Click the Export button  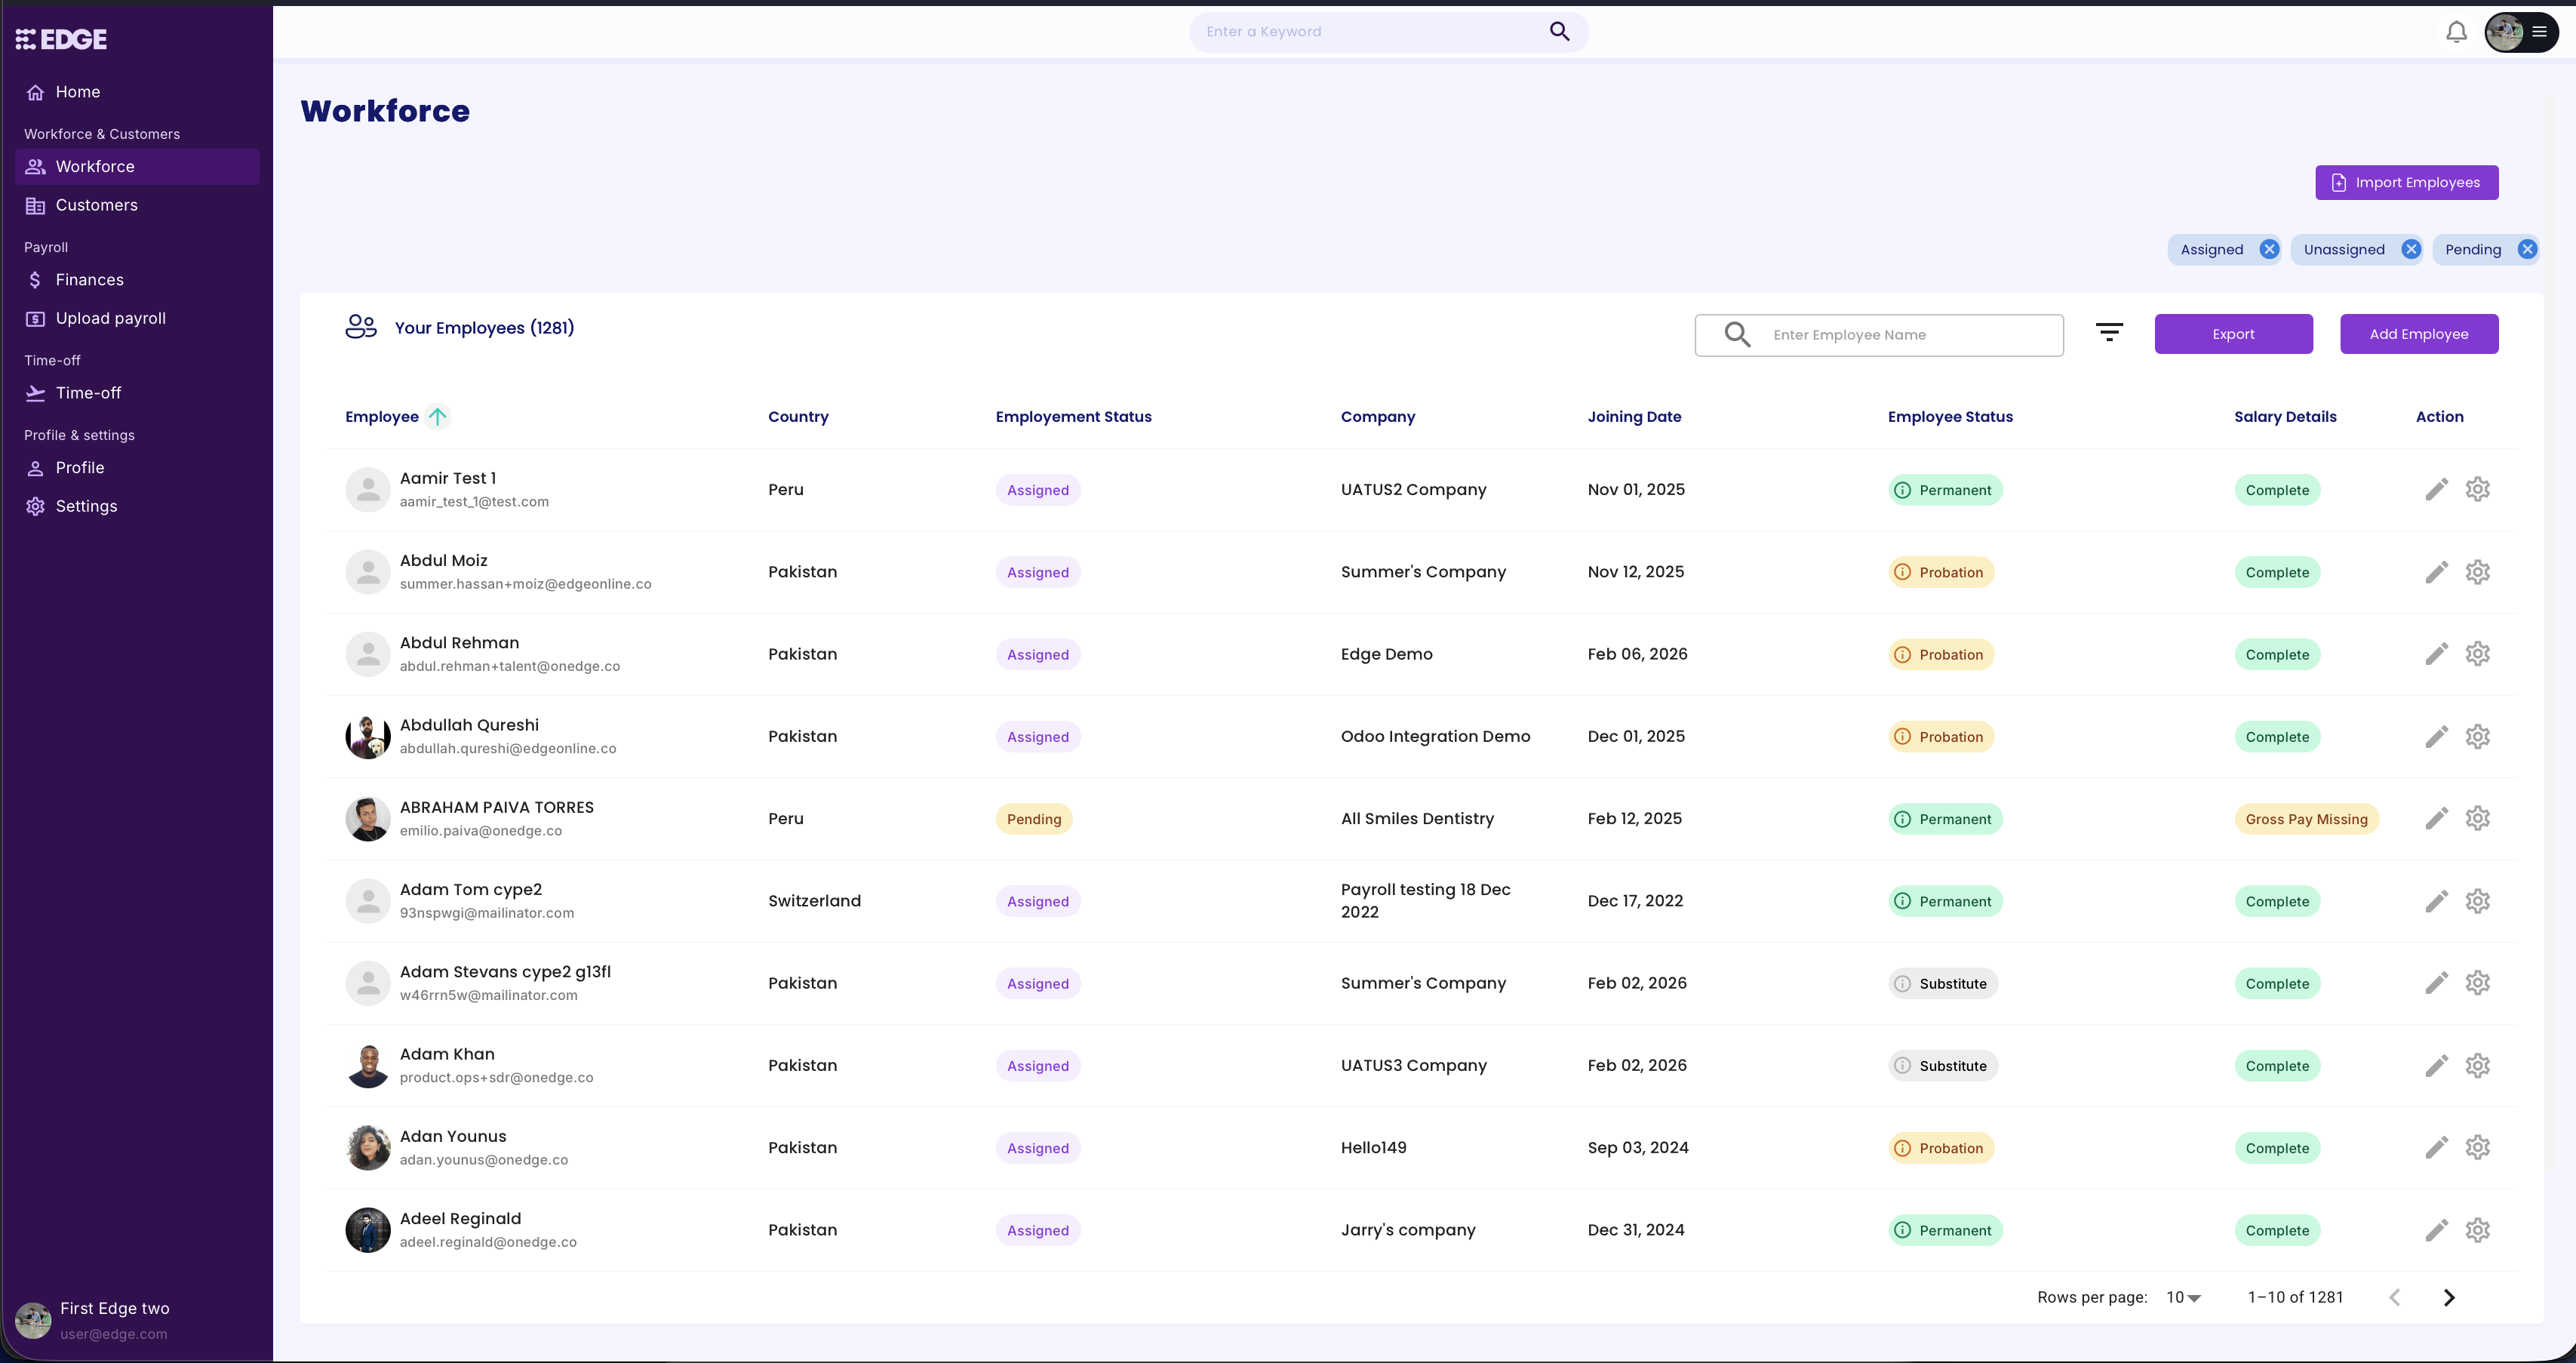(2233, 334)
